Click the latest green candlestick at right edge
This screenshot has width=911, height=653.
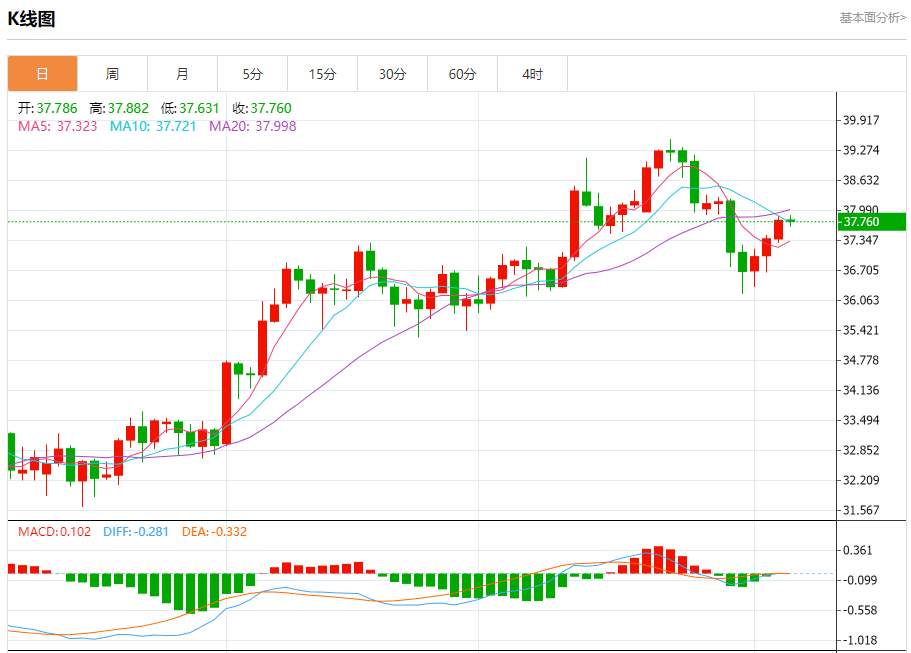[x=790, y=221]
